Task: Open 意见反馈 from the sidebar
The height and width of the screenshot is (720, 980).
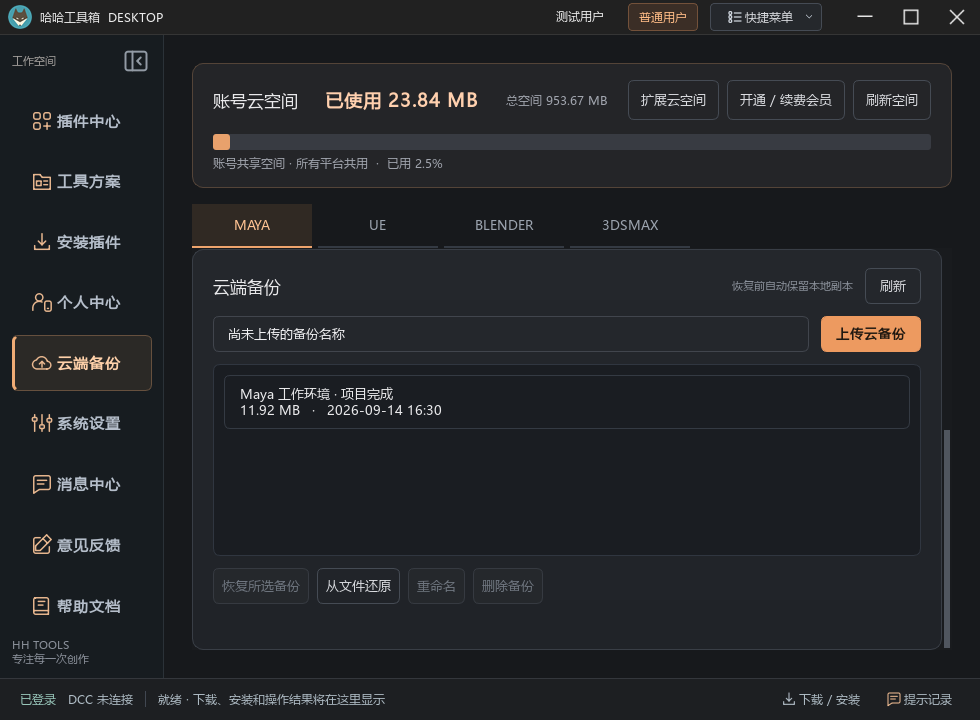Action: (x=82, y=545)
